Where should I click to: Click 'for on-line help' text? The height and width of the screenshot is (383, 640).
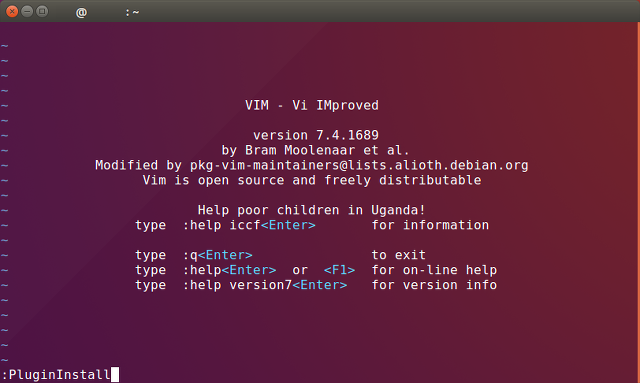[x=434, y=270]
